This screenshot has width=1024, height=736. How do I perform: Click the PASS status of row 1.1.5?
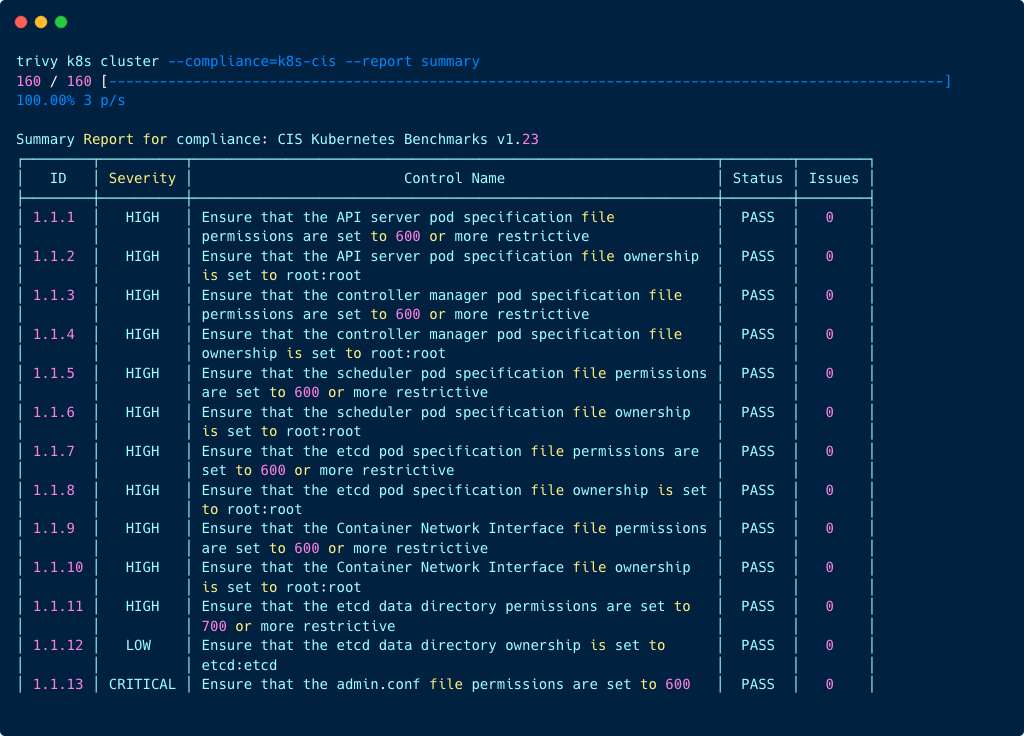click(758, 374)
